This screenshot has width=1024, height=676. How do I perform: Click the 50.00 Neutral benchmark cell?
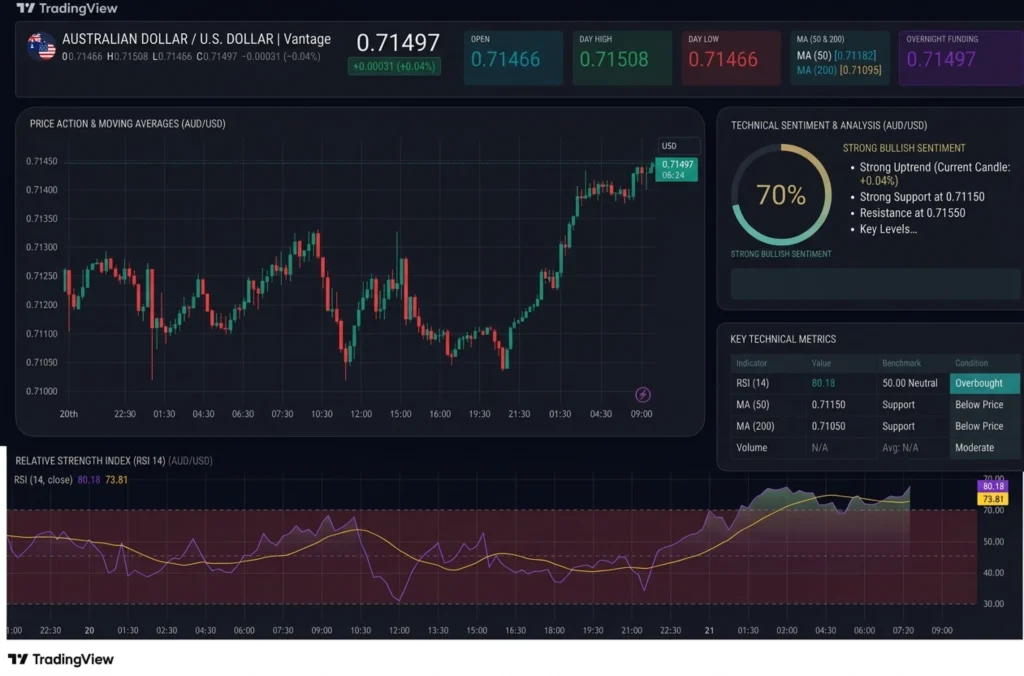tap(910, 383)
